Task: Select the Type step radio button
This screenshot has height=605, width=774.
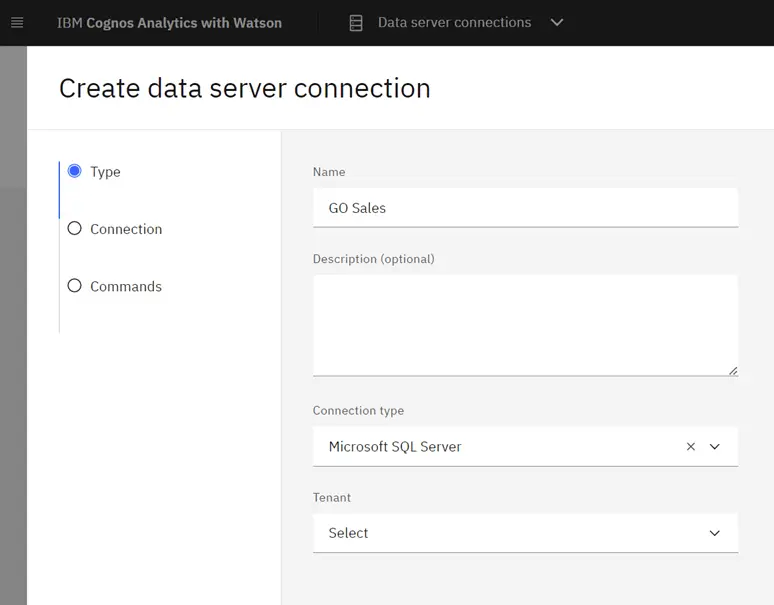Action: coord(75,171)
